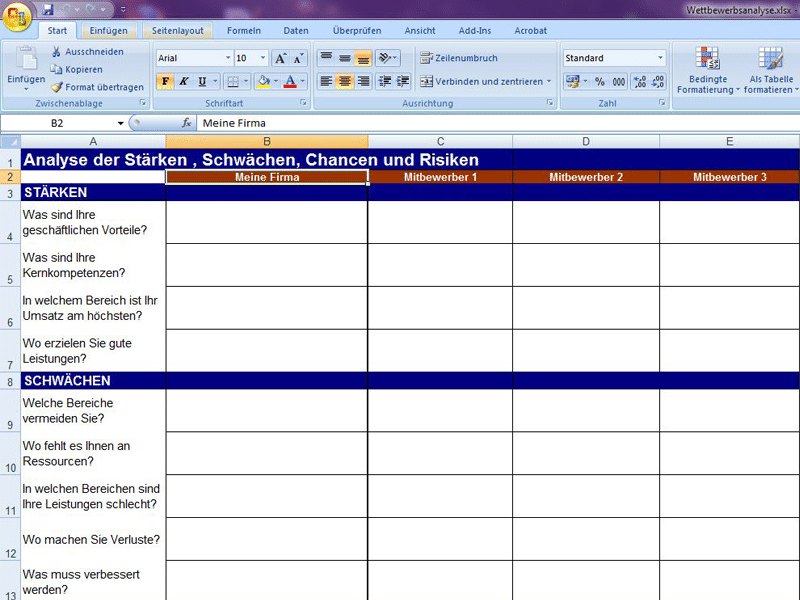Switch to the Seitenlayout tab
Screen dimensions: 800x600
[177, 31]
